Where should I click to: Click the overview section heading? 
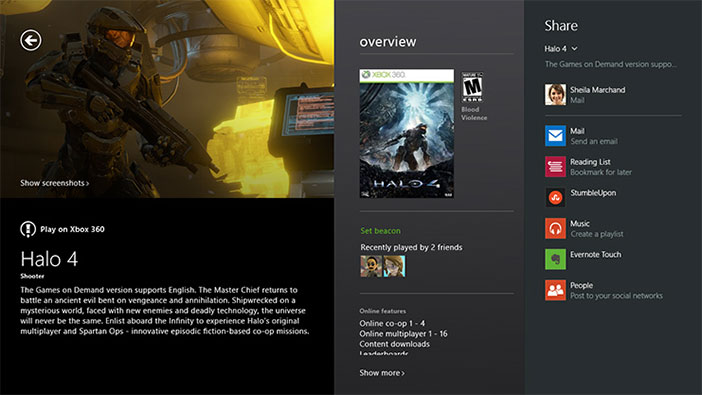tap(388, 42)
